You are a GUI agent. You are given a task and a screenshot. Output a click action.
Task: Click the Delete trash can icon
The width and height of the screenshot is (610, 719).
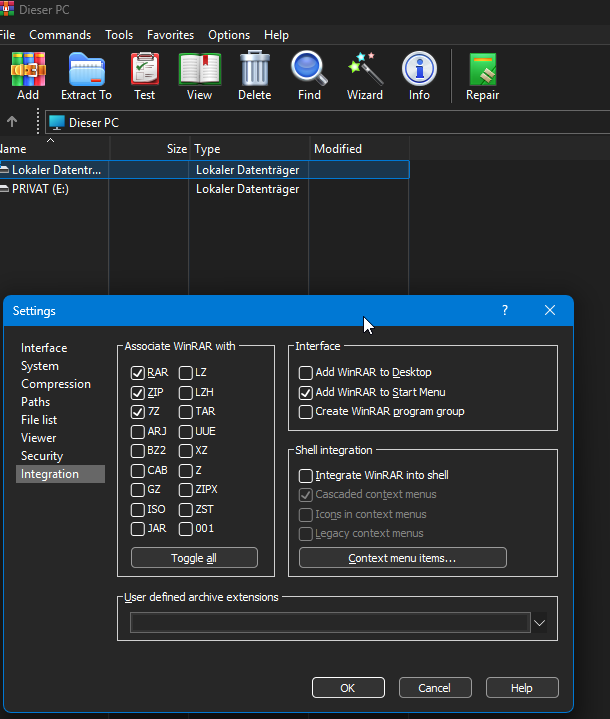[x=255, y=68]
